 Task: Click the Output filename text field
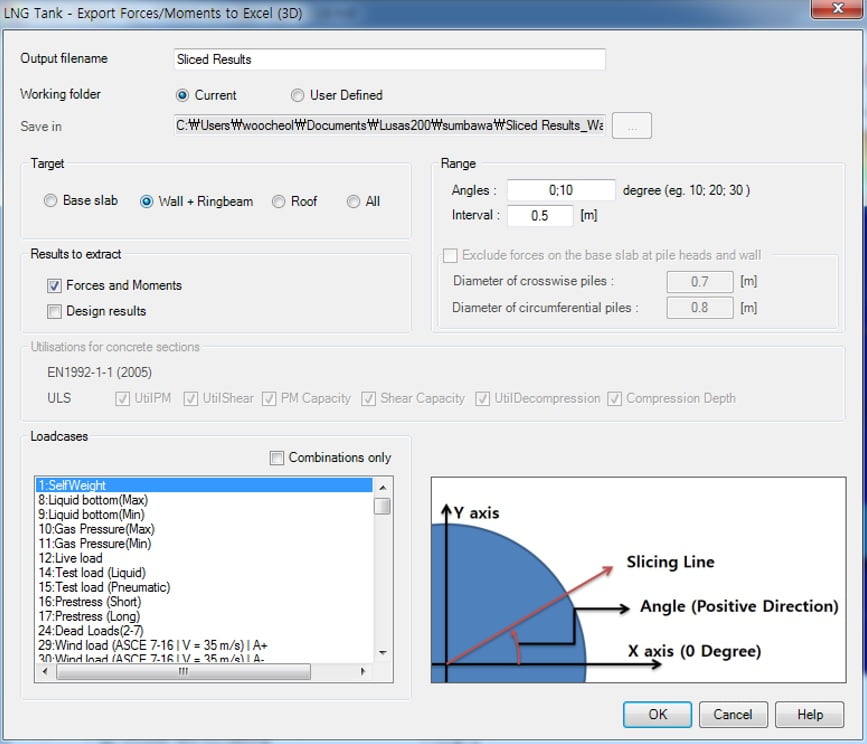[389, 59]
